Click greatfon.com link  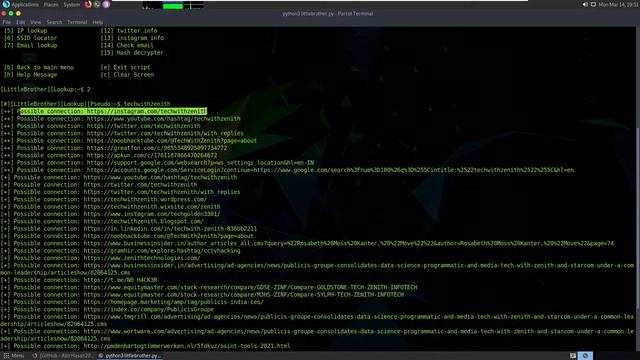tap(157, 148)
